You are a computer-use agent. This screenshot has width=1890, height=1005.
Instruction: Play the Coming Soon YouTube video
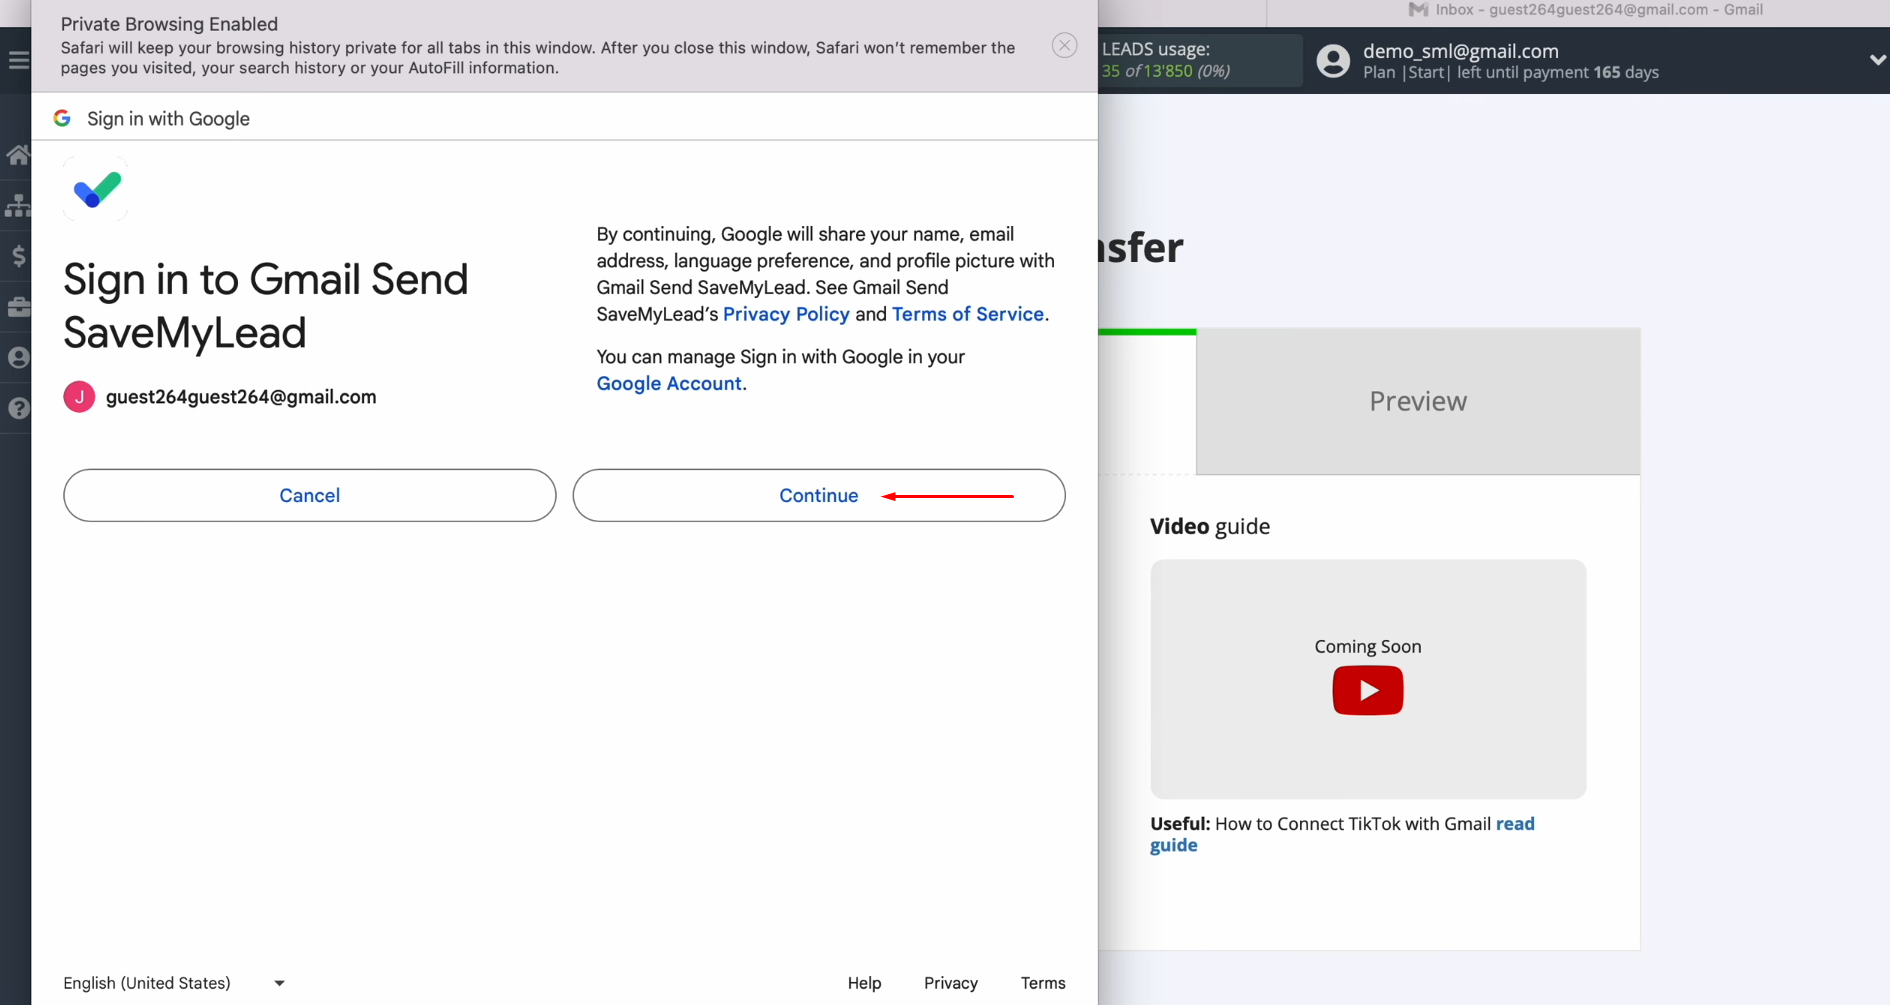(1367, 690)
